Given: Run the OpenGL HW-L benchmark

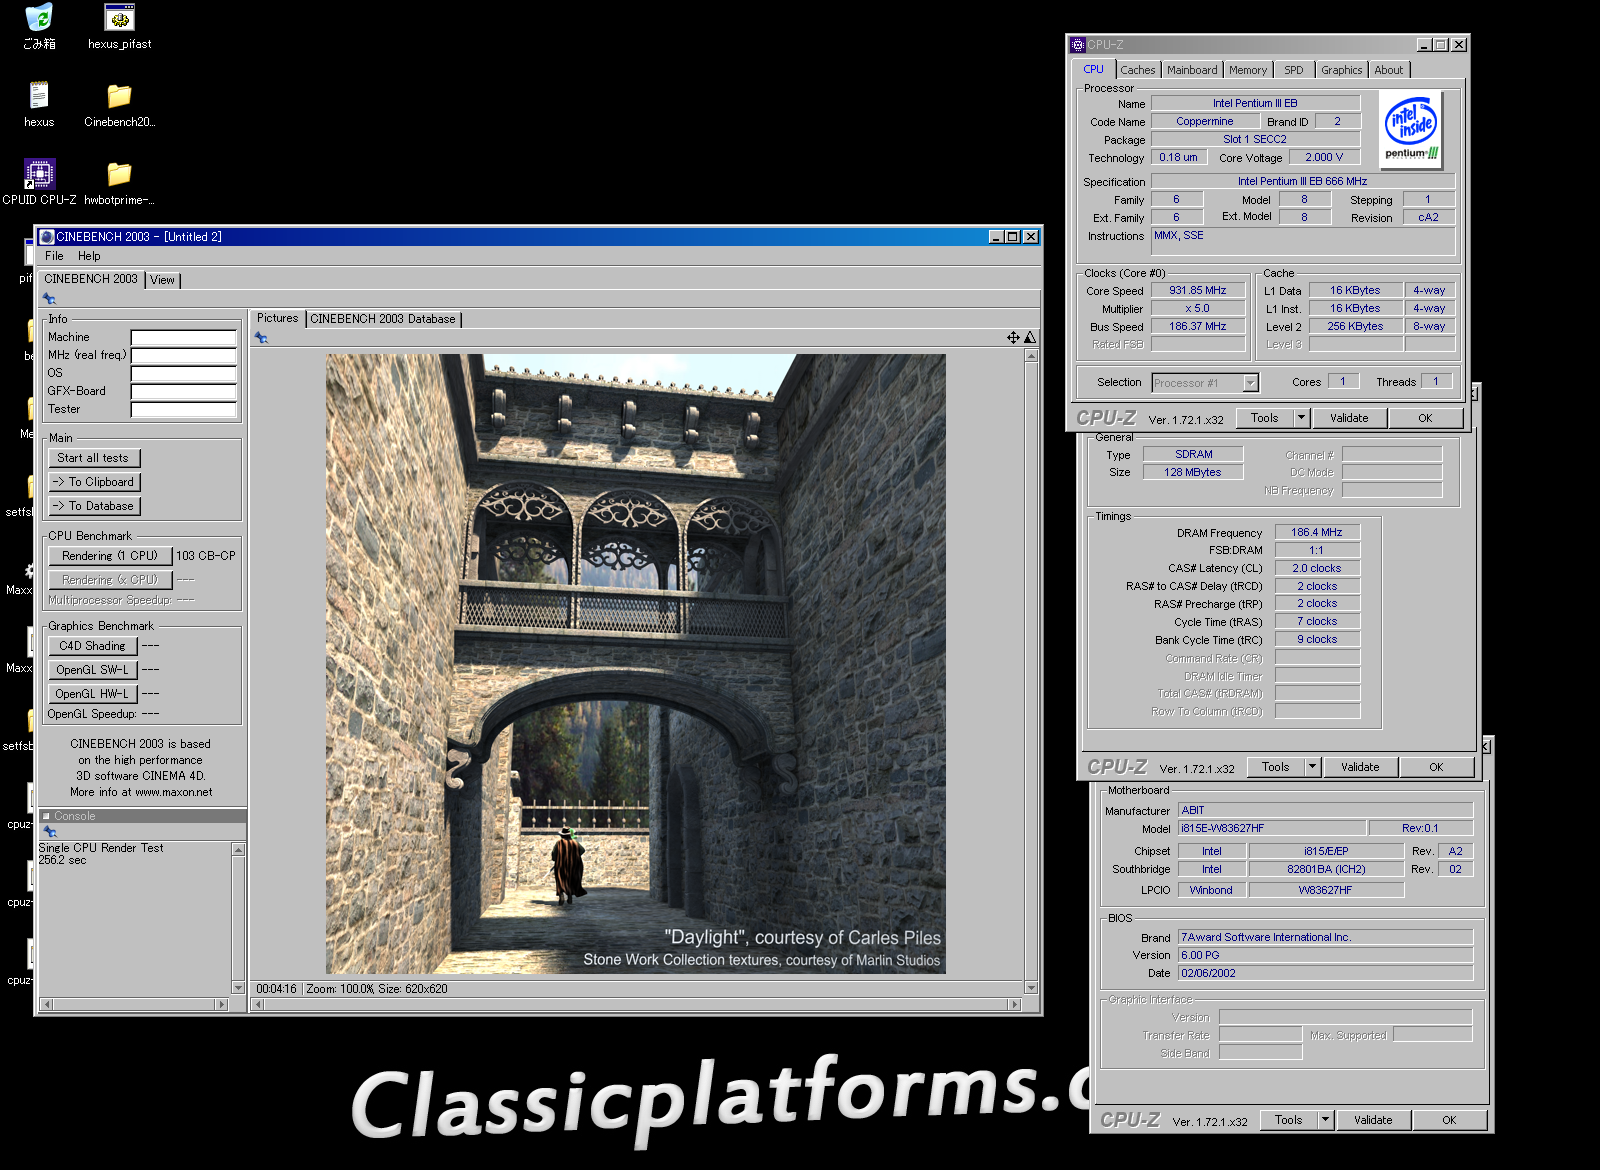Looking at the screenshot, I should point(92,694).
